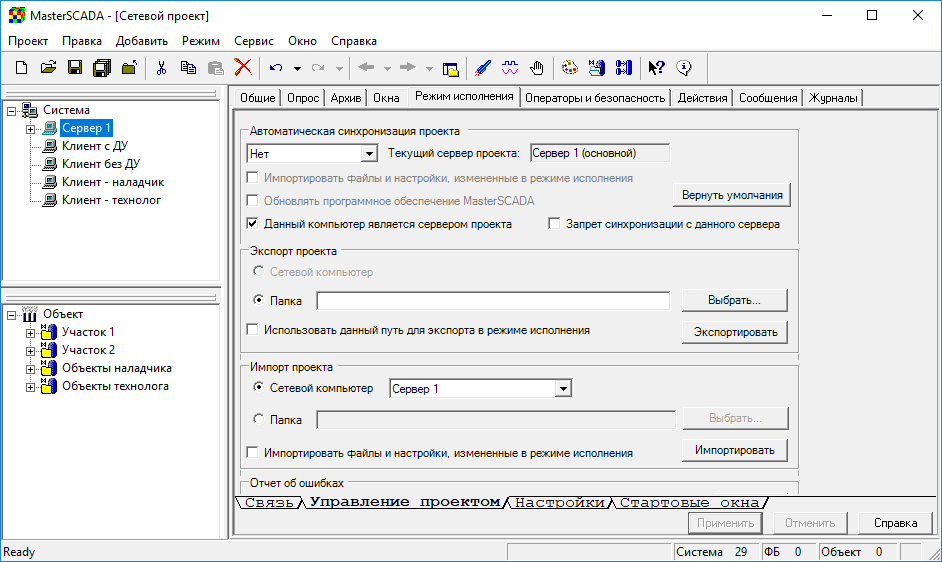Open the Проект menu
942x562 pixels.
tap(28, 41)
